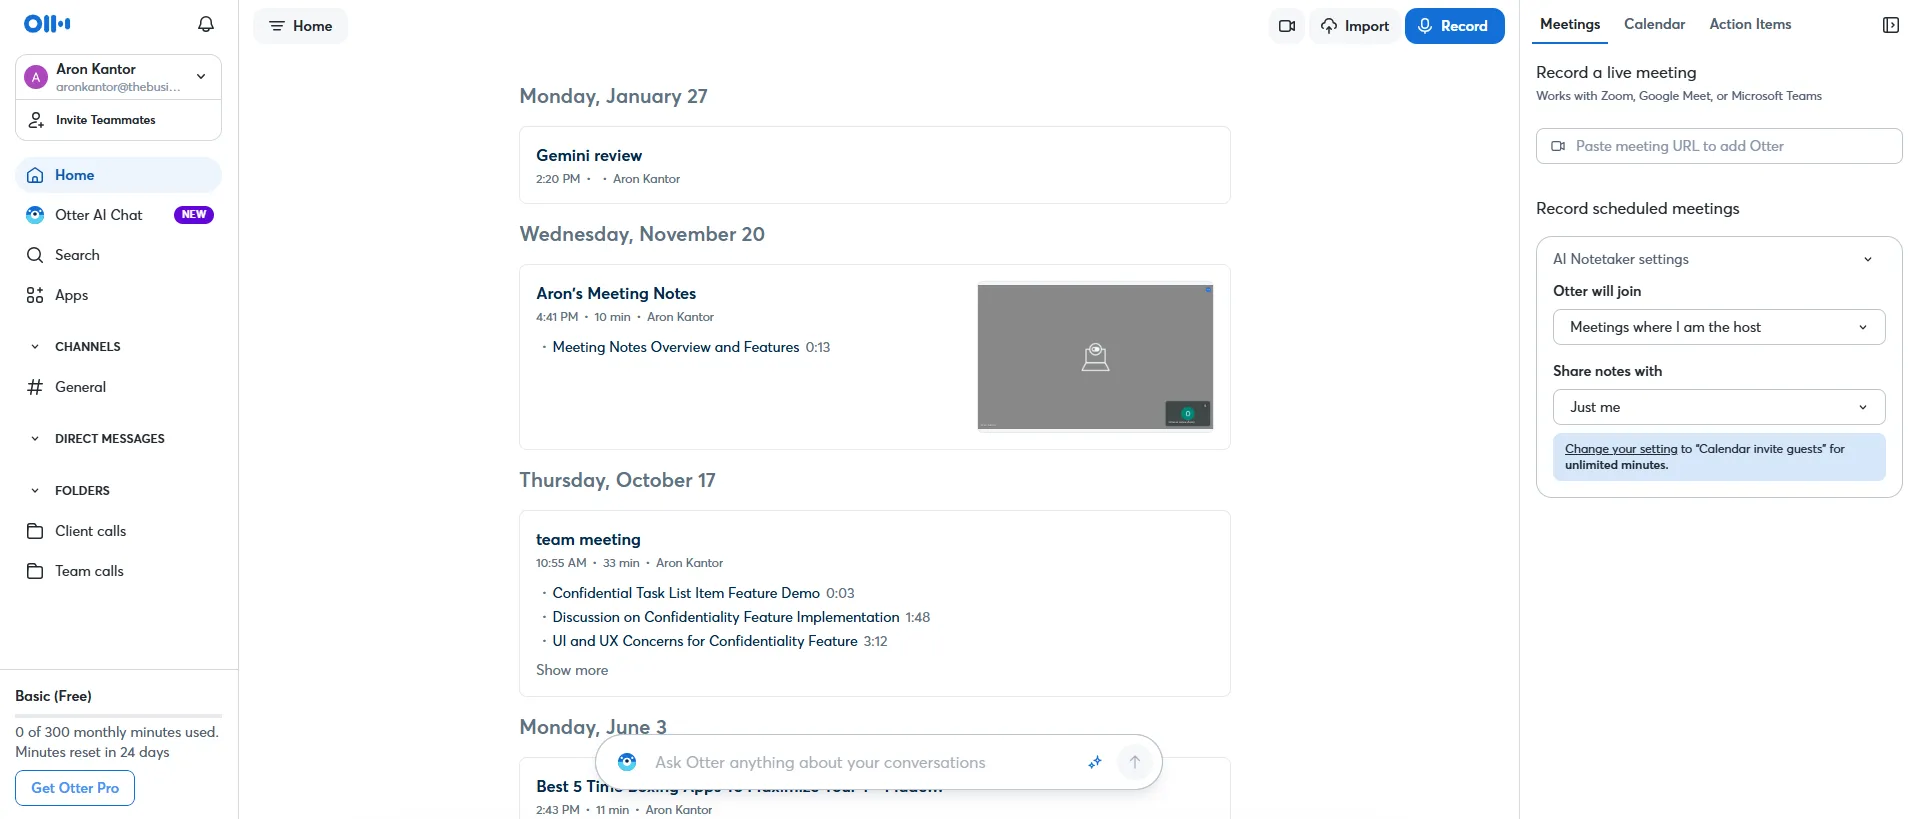Open the team meeting conversation
This screenshot has width=1918, height=819.
[x=588, y=539]
